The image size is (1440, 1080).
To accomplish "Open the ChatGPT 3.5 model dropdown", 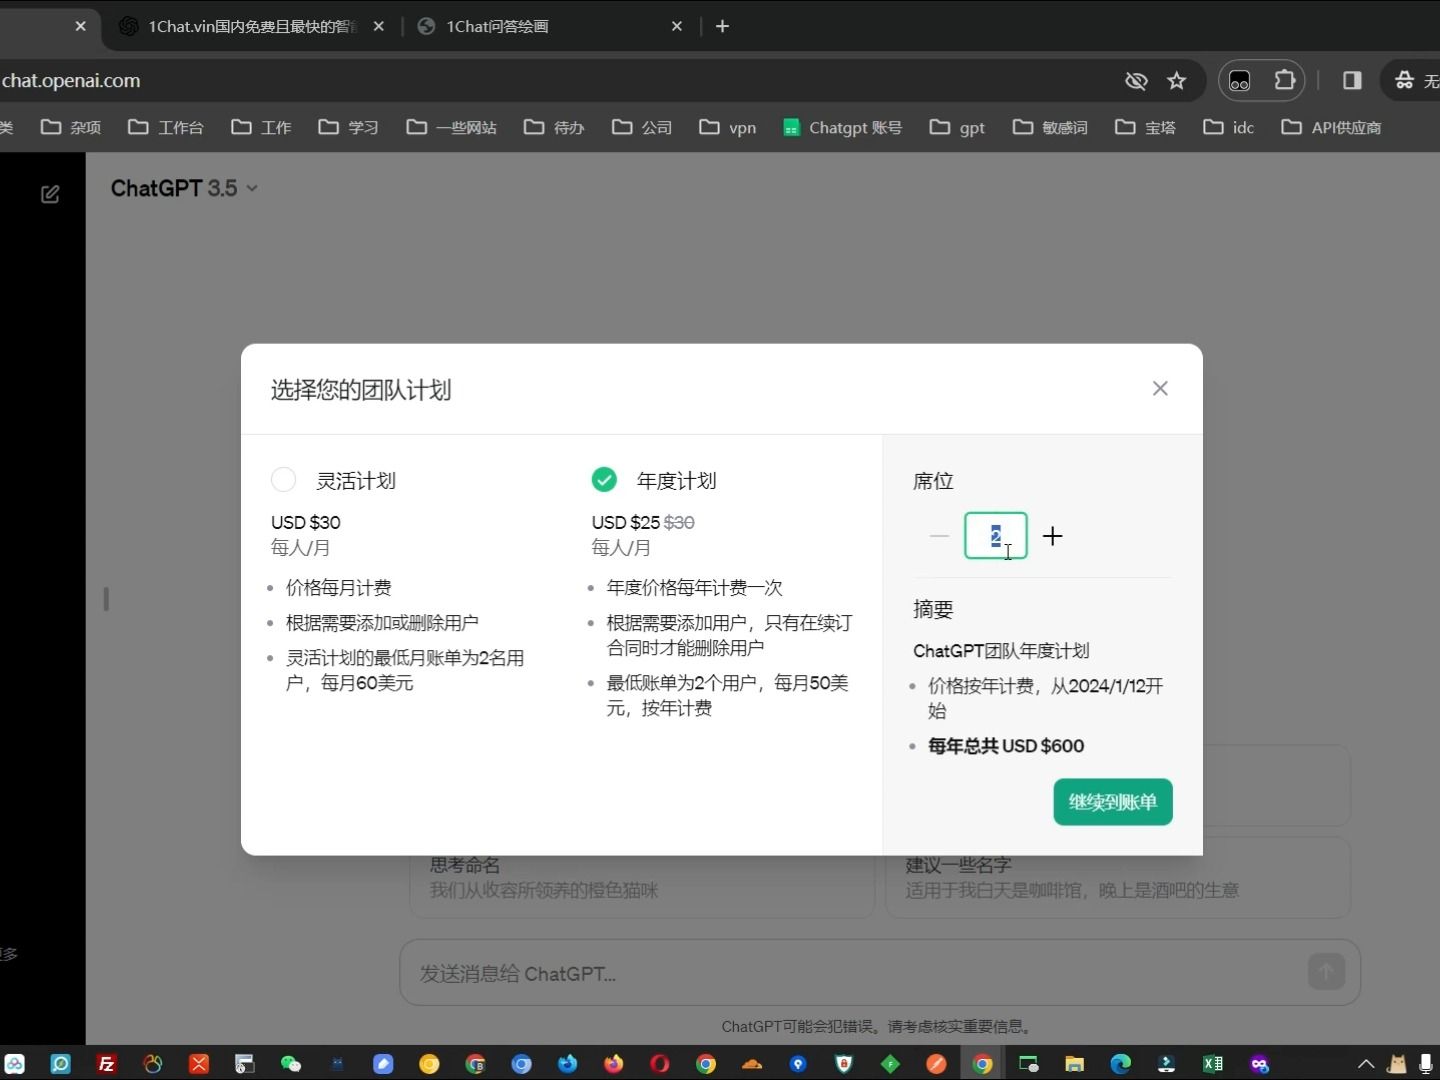I will pyautogui.click(x=184, y=188).
